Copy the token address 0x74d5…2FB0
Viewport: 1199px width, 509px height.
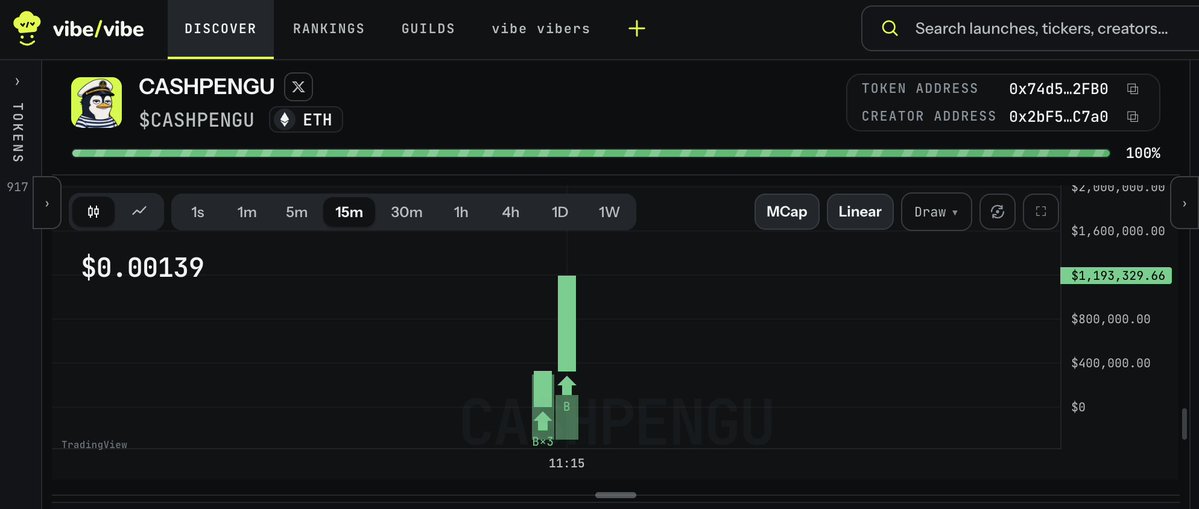coord(1132,89)
